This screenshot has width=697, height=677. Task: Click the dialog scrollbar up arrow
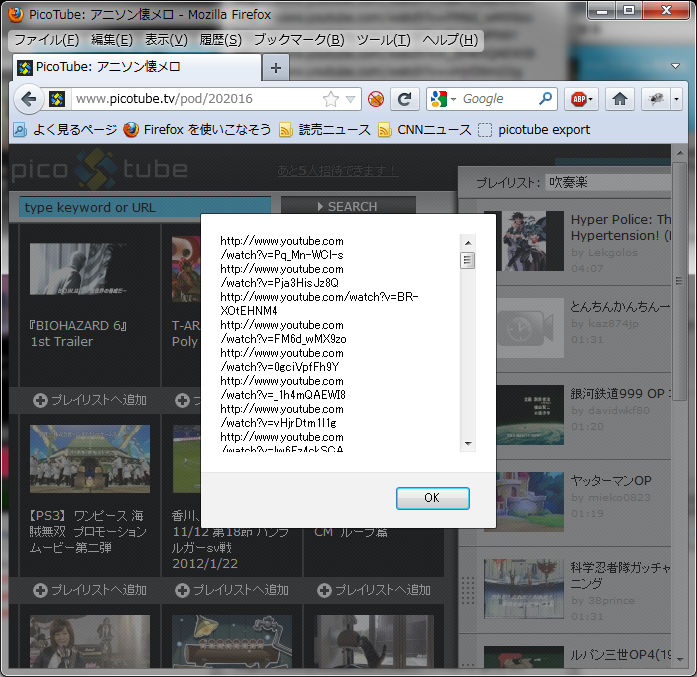point(468,243)
